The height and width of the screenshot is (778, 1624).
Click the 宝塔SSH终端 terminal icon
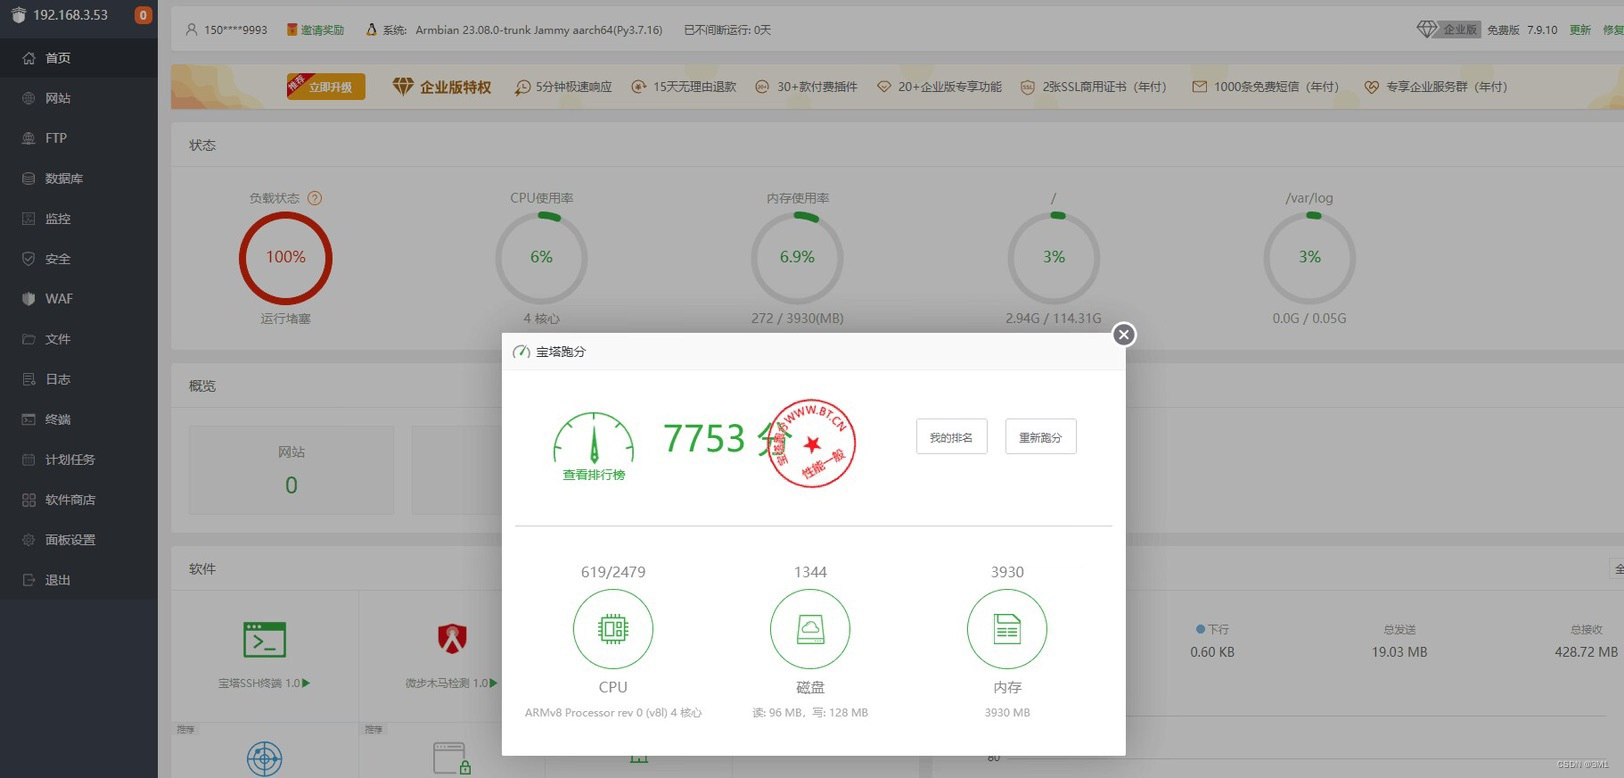tap(265, 639)
